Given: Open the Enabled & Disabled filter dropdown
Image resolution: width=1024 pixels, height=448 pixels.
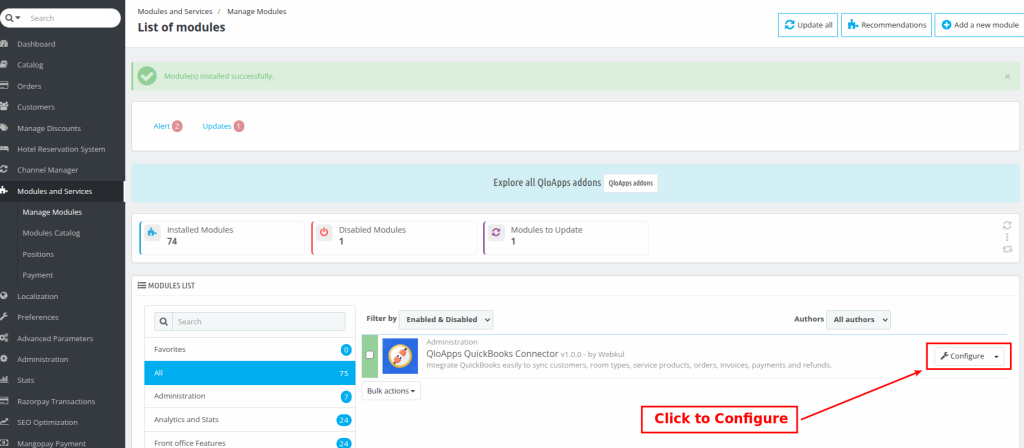Looking at the screenshot, I should pos(446,319).
